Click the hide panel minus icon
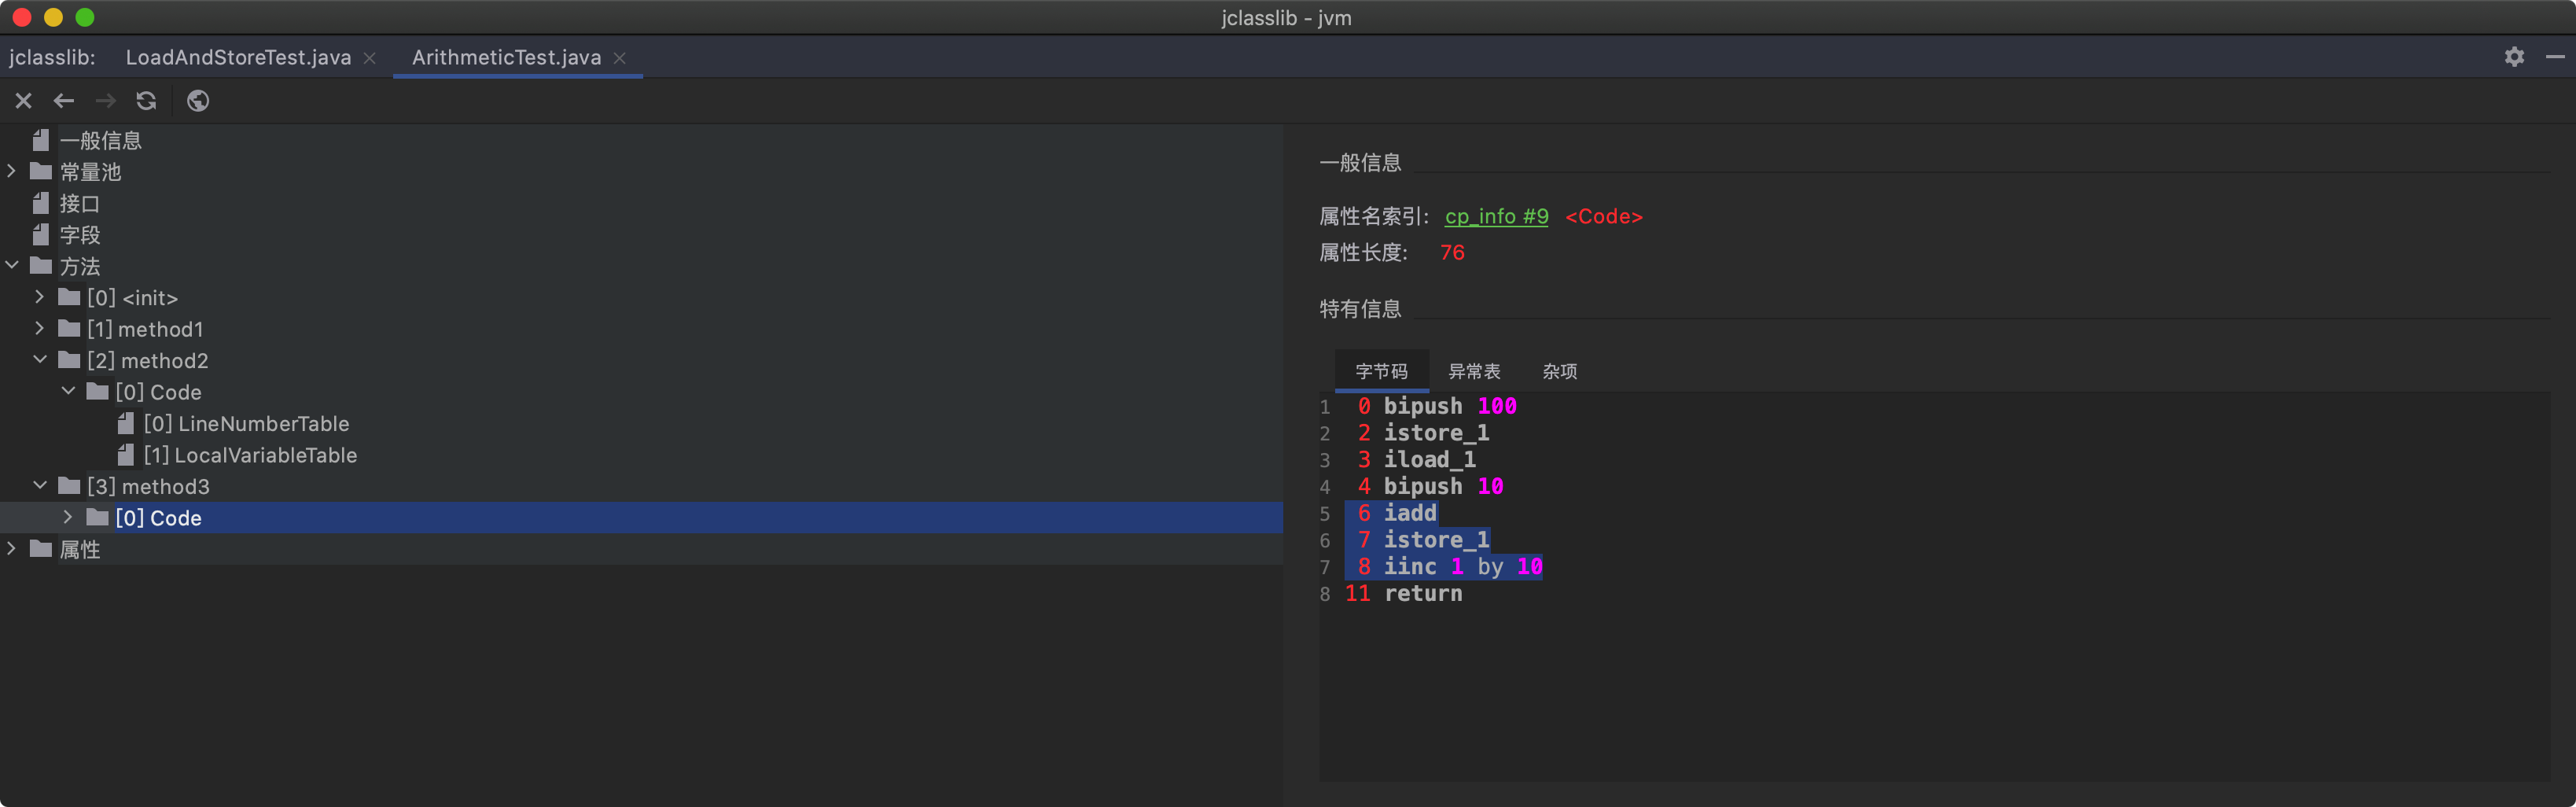Screen dimensions: 2576x807 pyautogui.click(x=2554, y=57)
